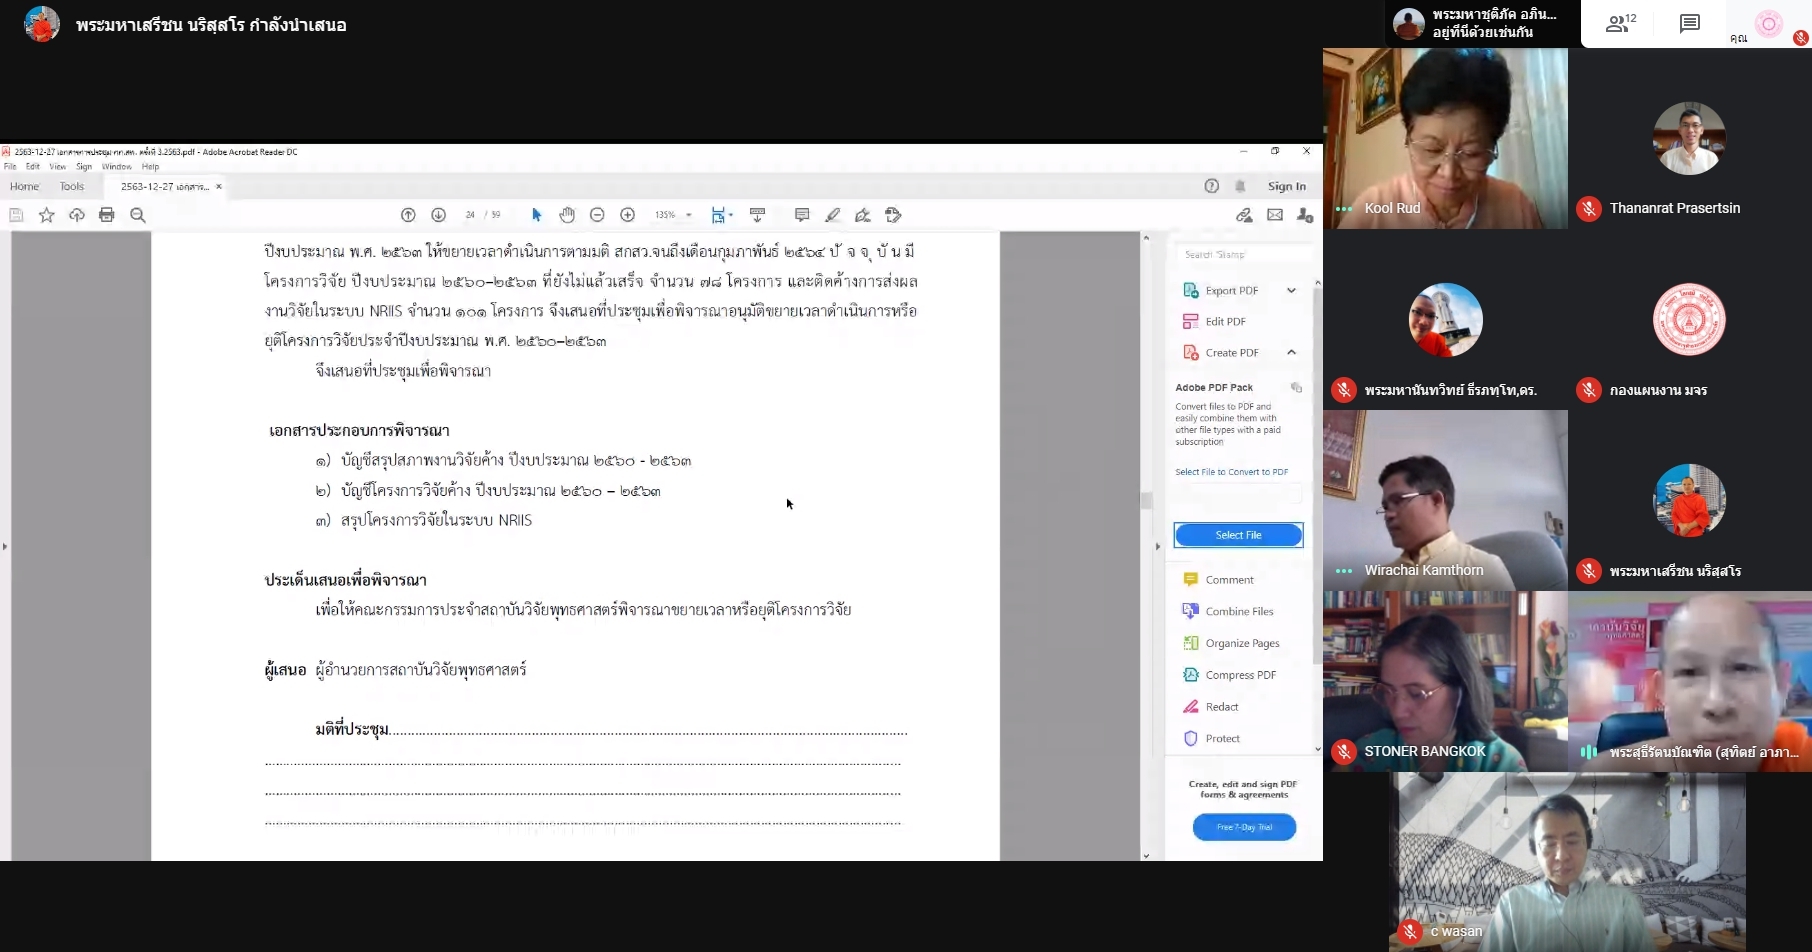Add a sticky note comment from the toolbar
1812x952 pixels.
point(801,215)
